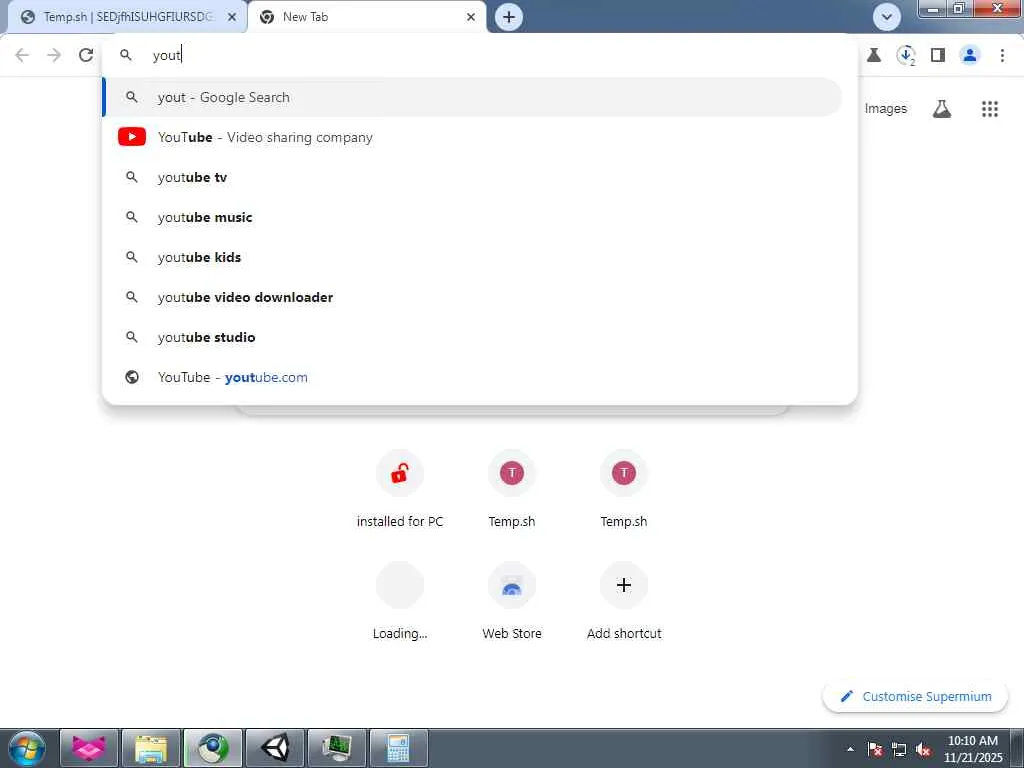1024x768 pixels.
Task: Click the taskbar clock showing 10:10 AM
Action: click(x=973, y=749)
